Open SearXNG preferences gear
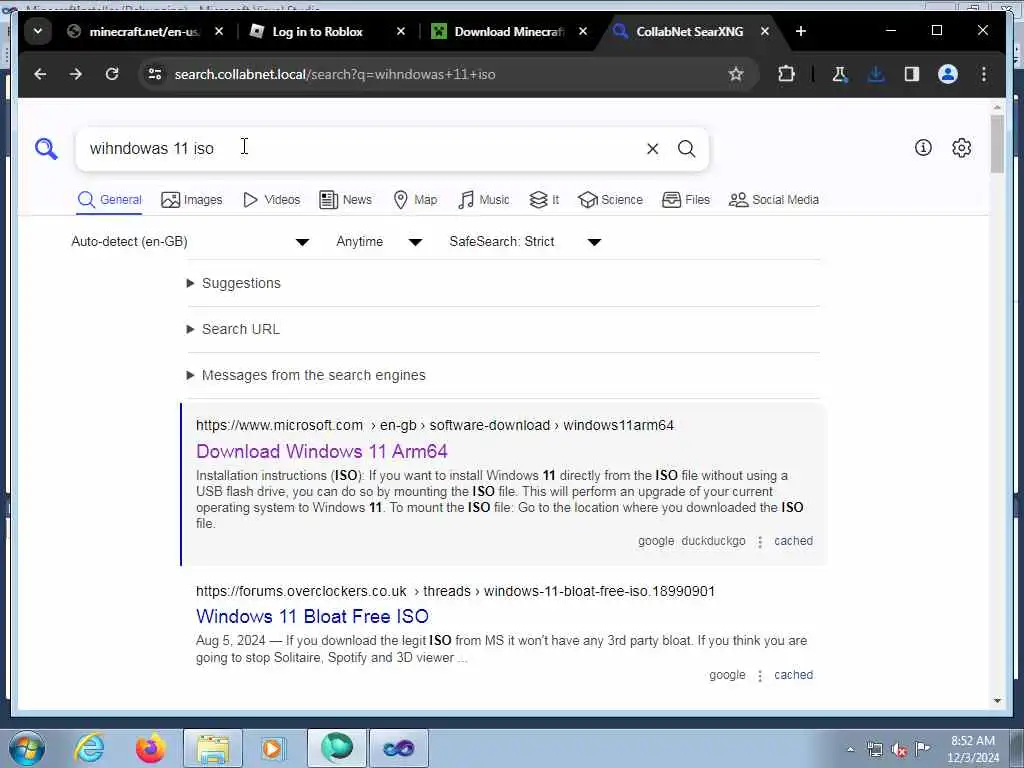Screen dimensions: 1024x768 tap(961, 148)
